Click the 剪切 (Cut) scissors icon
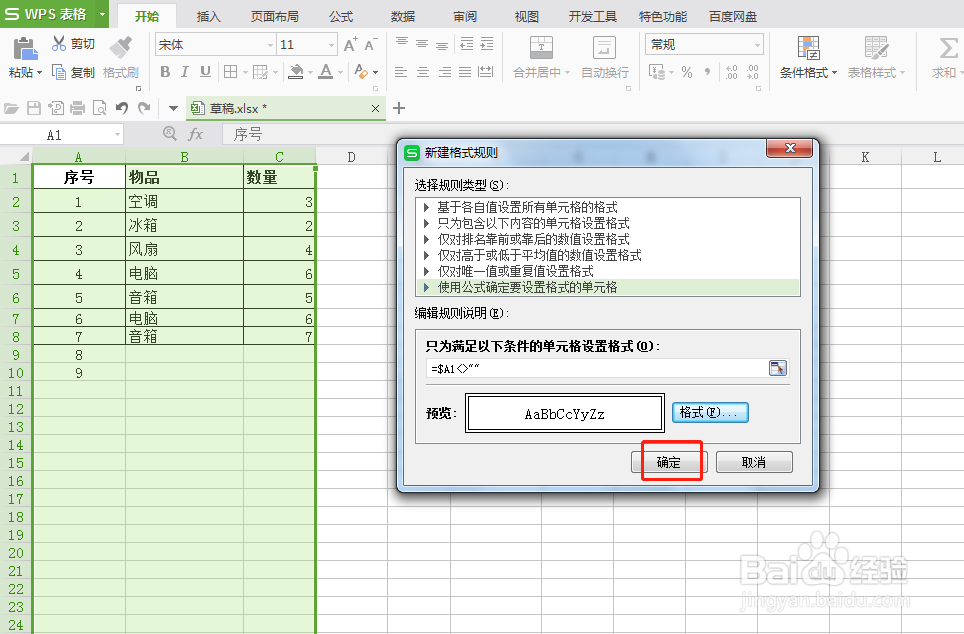 (x=58, y=43)
